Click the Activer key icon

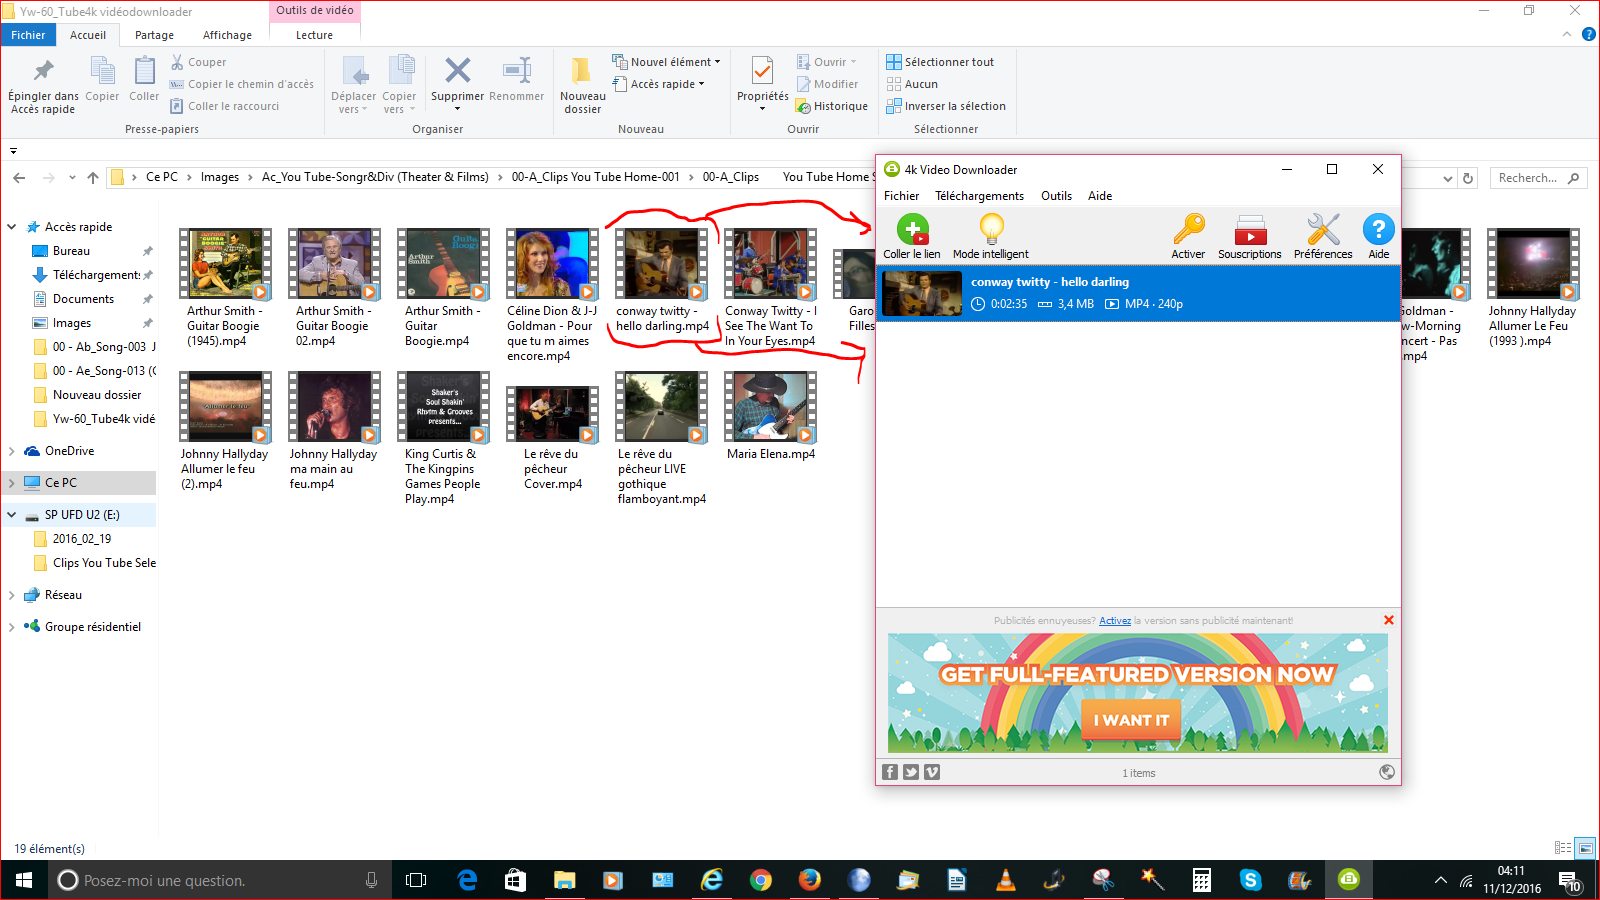click(1188, 237)
